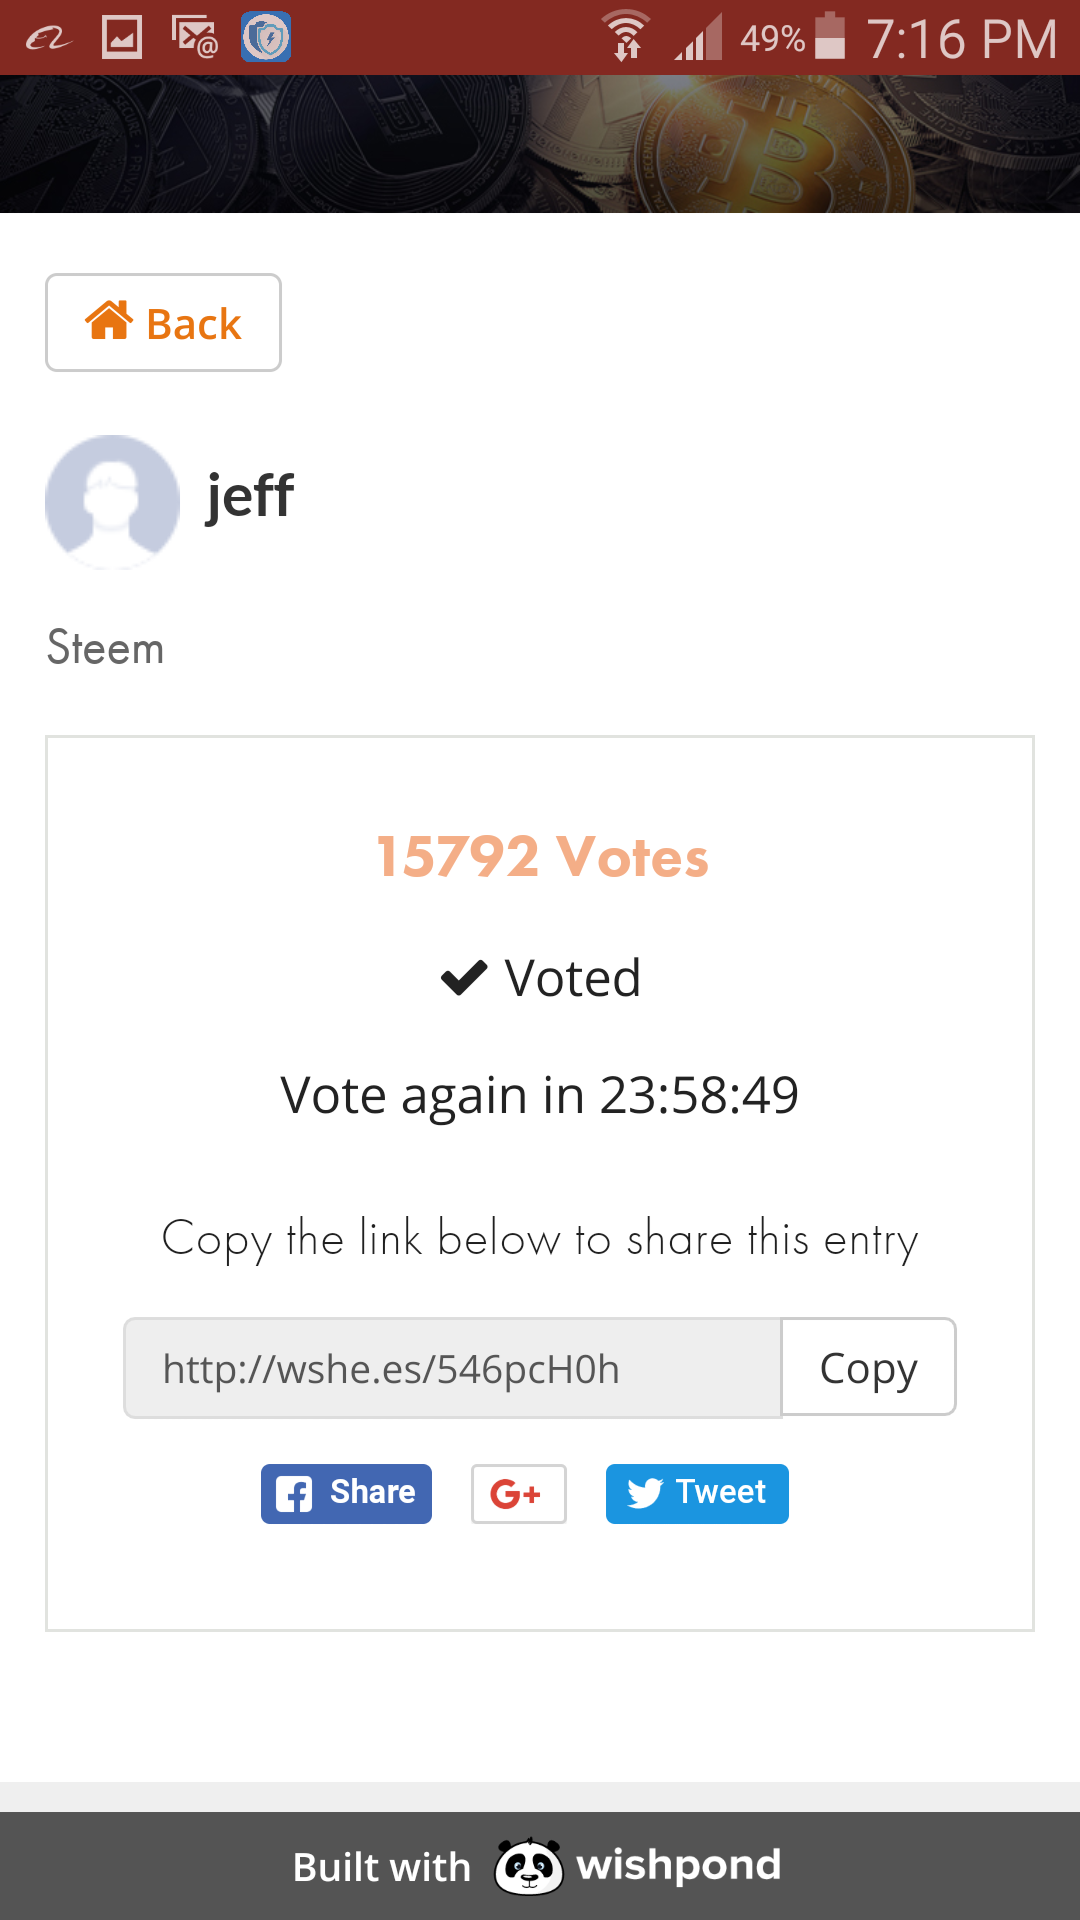1080x1920 pixels.
Task: Tap the picture notification icon
Action: 122,37
